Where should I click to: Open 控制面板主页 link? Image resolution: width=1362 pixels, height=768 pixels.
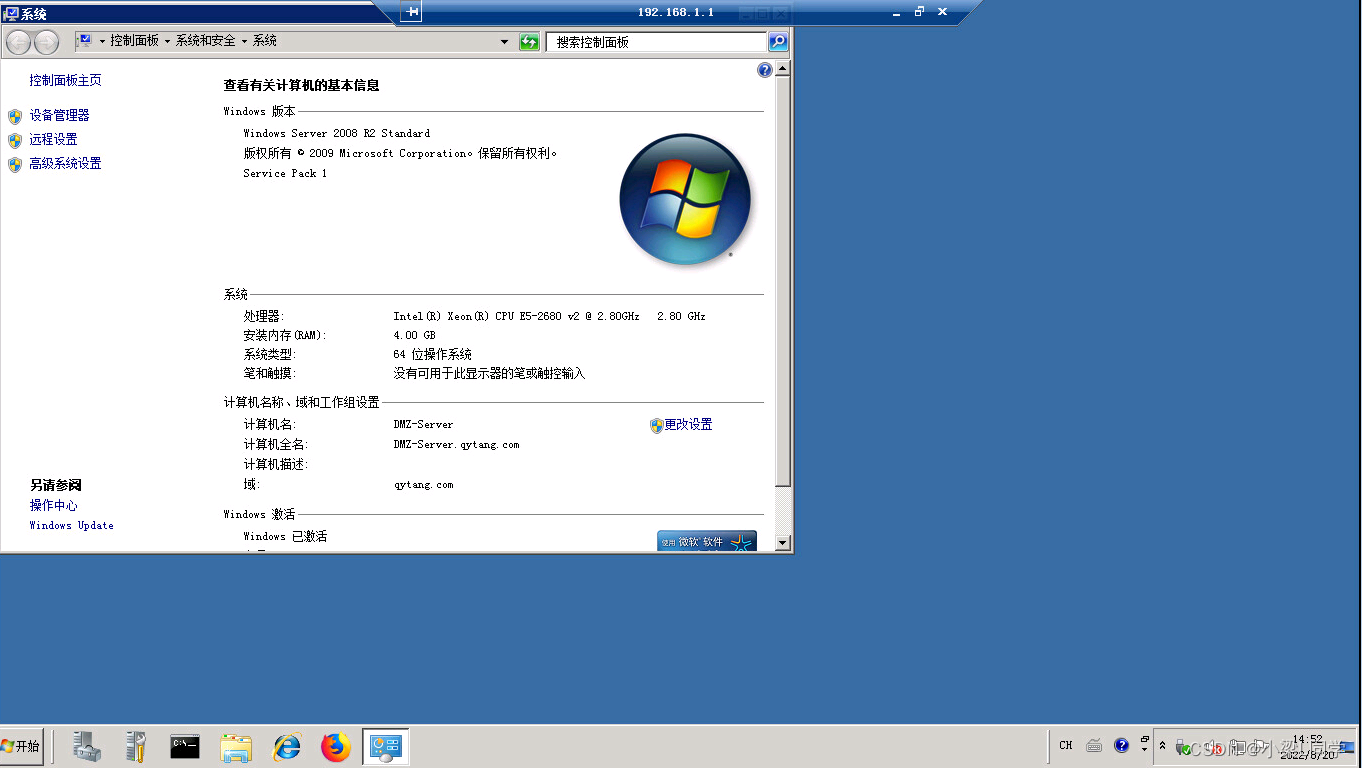click(65, 80)
